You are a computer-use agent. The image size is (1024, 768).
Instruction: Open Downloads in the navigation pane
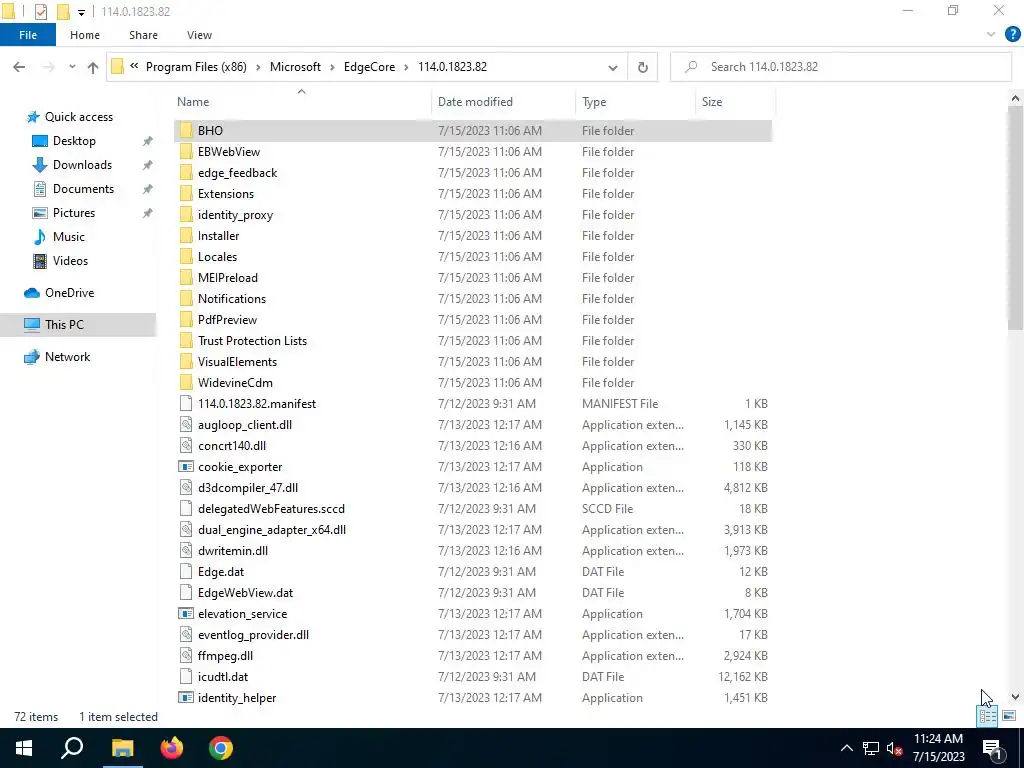point(82,165)
